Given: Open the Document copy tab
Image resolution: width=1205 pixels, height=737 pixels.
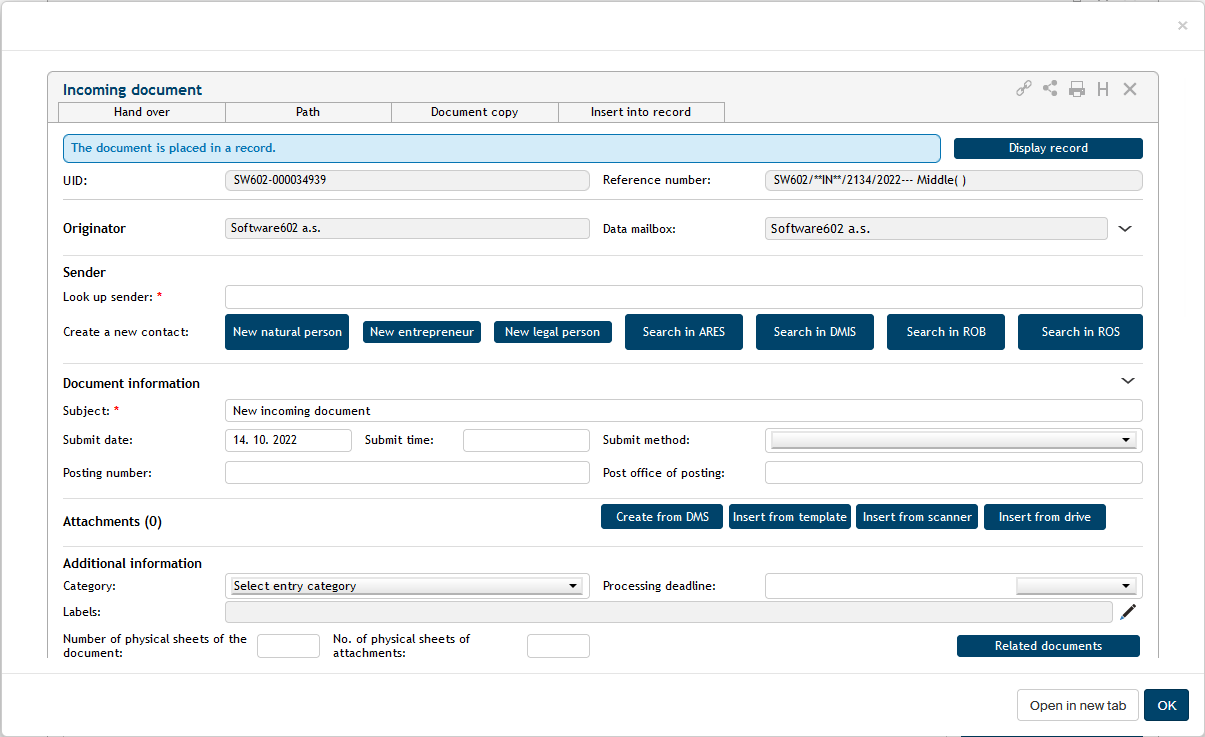Looking at the screenshot, I should tap(474, 112).
